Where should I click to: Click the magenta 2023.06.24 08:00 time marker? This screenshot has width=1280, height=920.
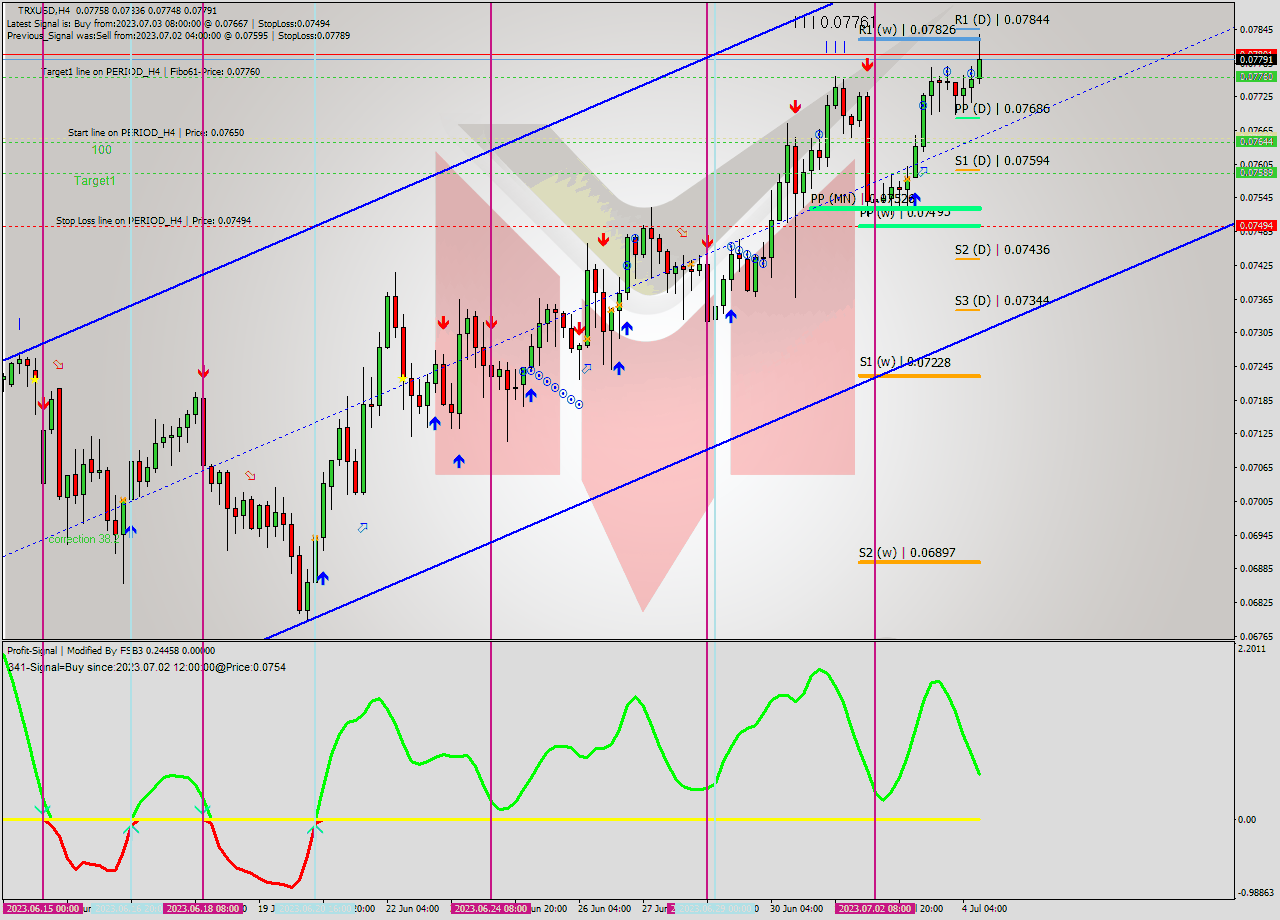click(x=490, y=909)
